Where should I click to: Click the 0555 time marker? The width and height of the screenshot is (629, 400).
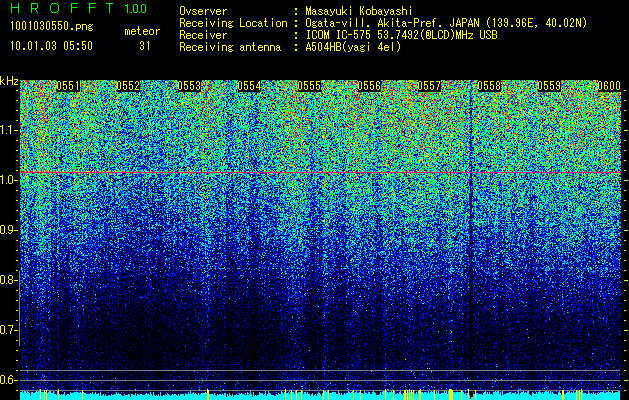tap(309, 86)
